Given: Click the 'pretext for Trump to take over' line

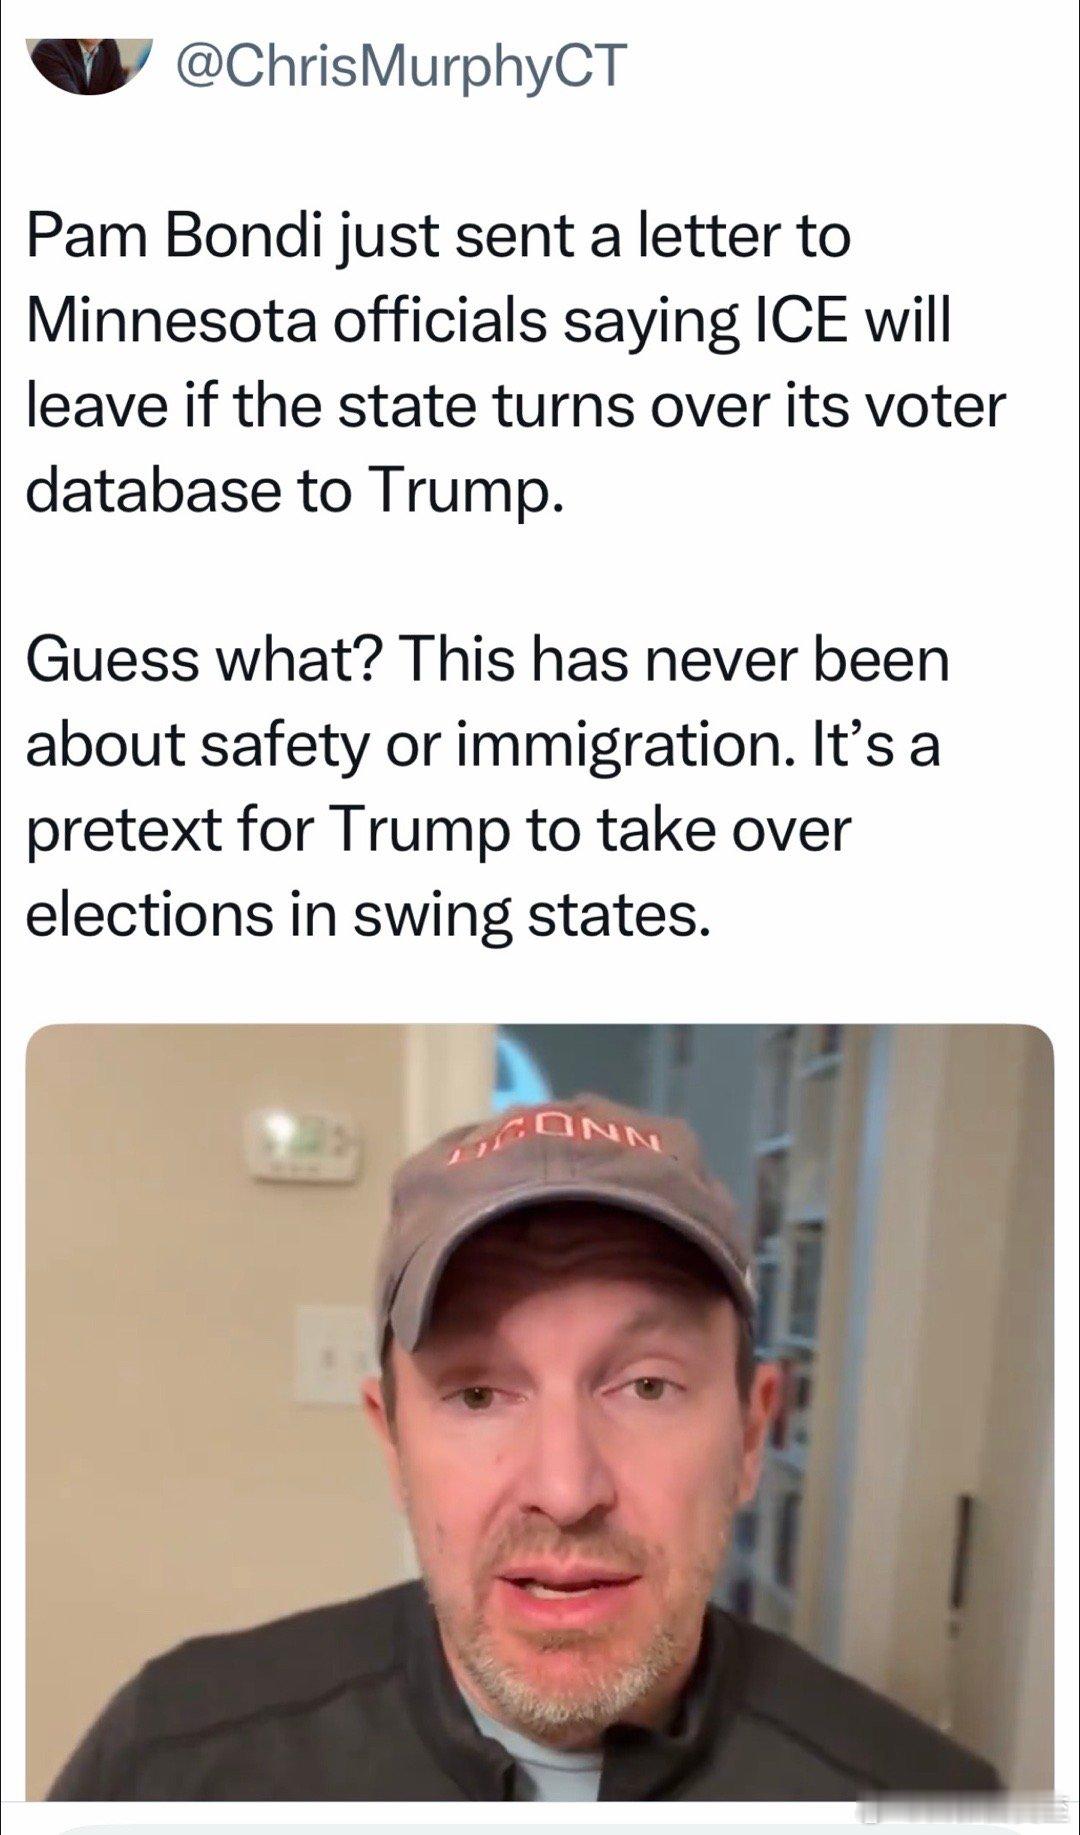Looking at the screenshot, I should click(x=438, y=830).
